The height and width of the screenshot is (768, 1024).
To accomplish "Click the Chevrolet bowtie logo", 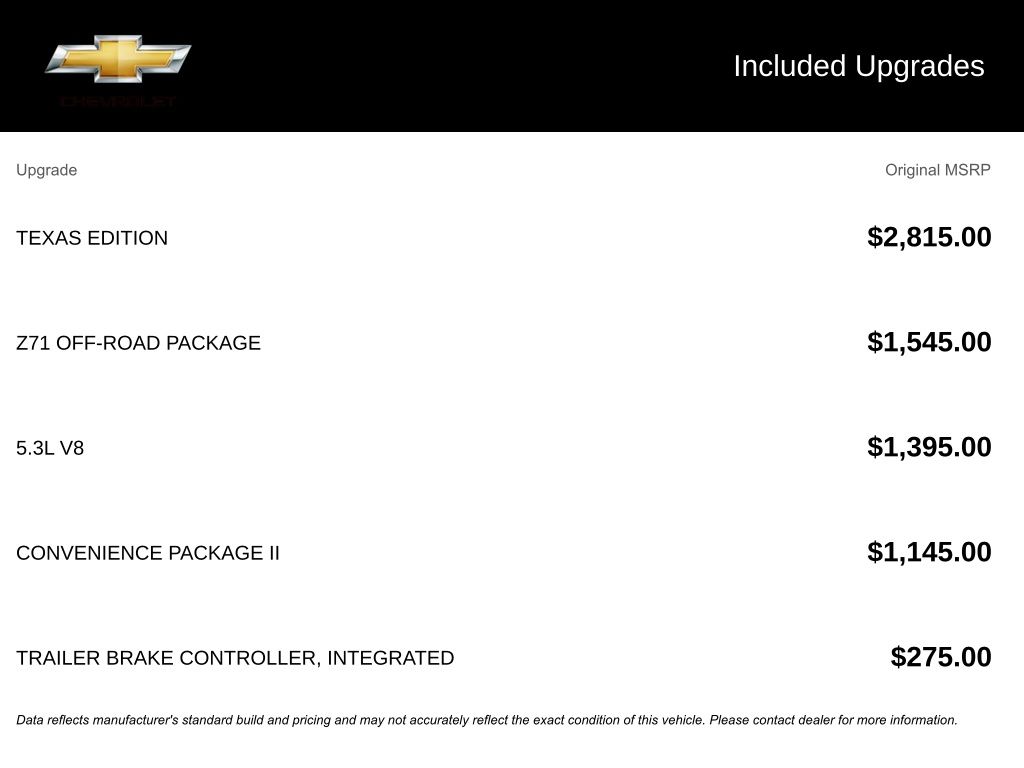I will click(118, 59).
